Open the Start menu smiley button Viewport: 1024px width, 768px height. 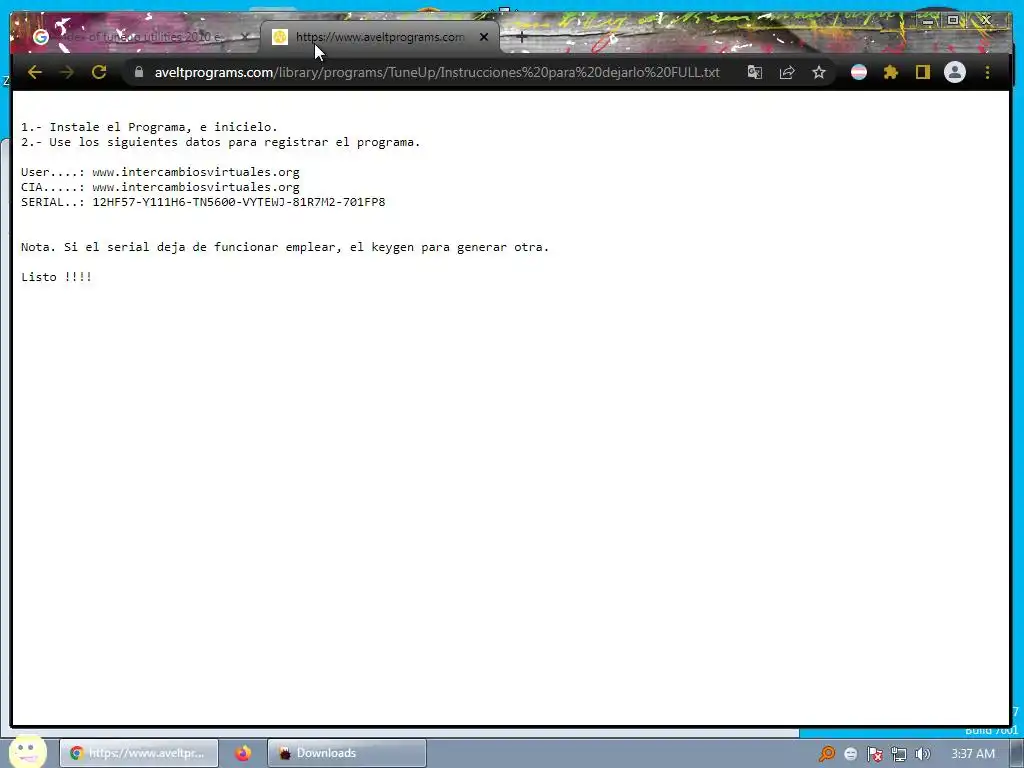[27, 752]
